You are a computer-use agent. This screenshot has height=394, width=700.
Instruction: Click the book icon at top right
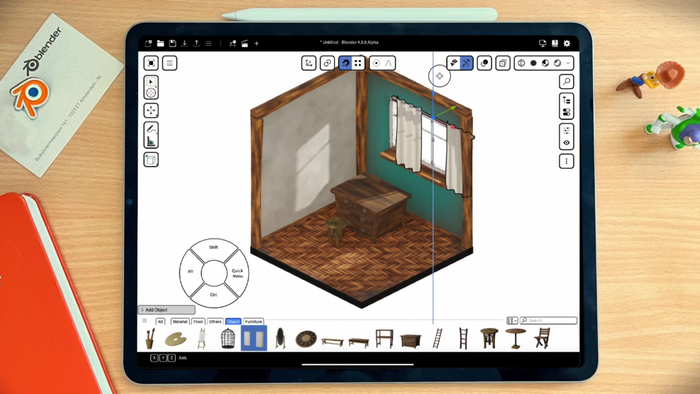tap(555, 43)
